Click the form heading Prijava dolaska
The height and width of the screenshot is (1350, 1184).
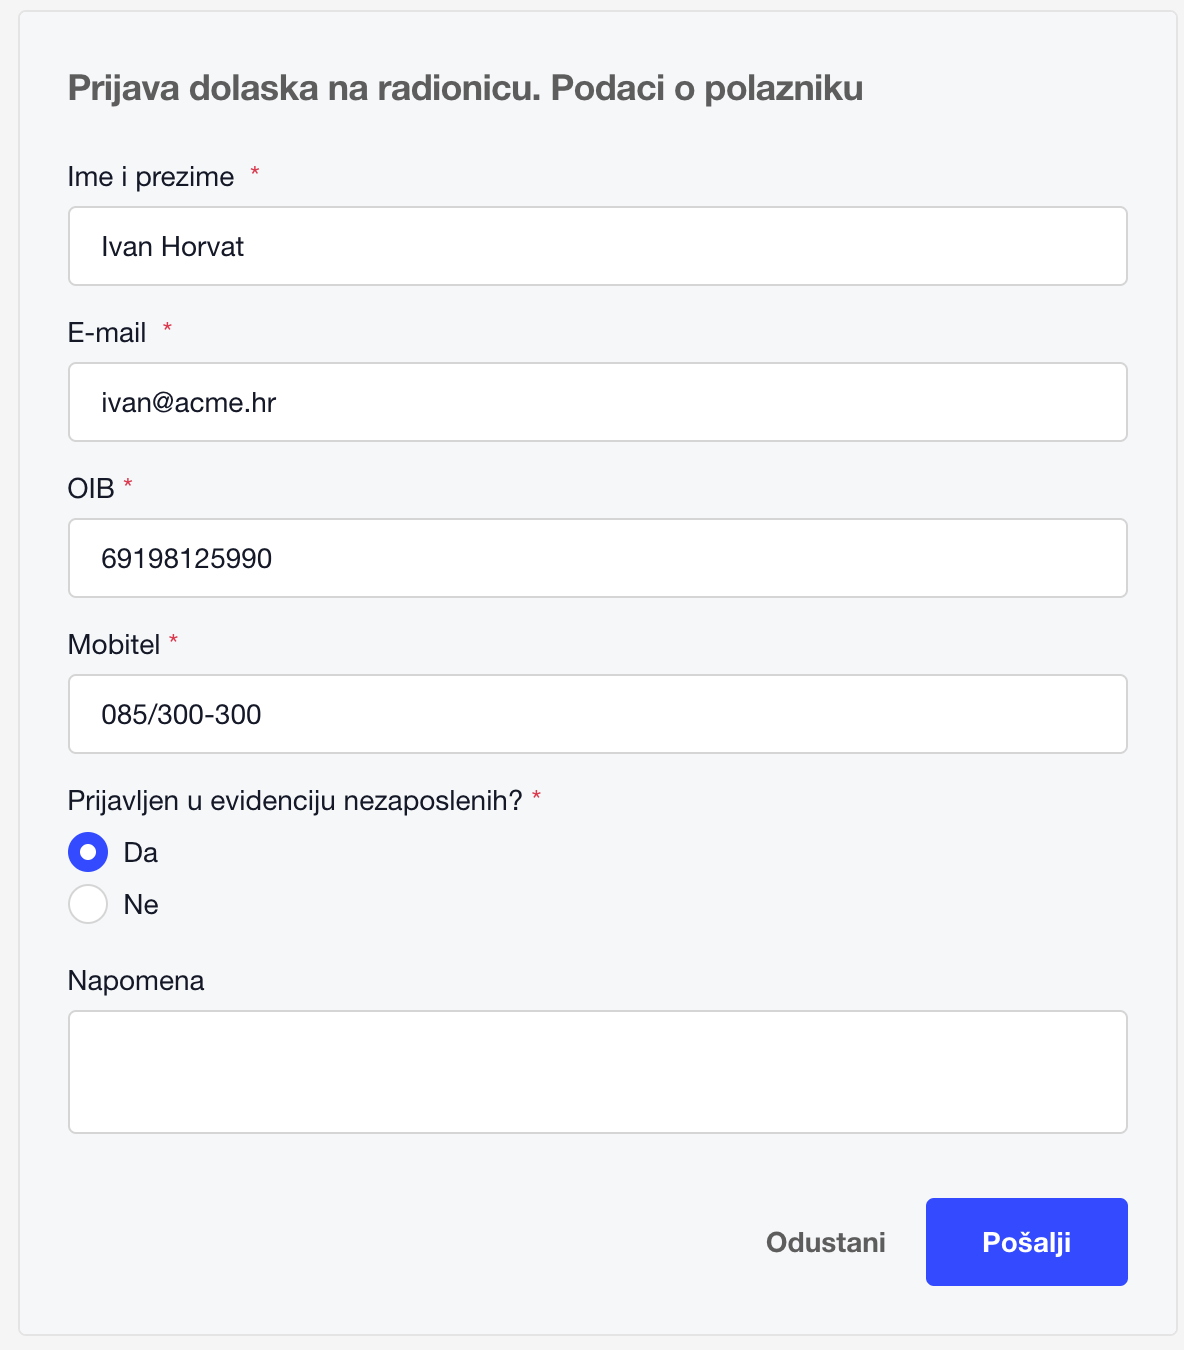click(x=465, y=88)
